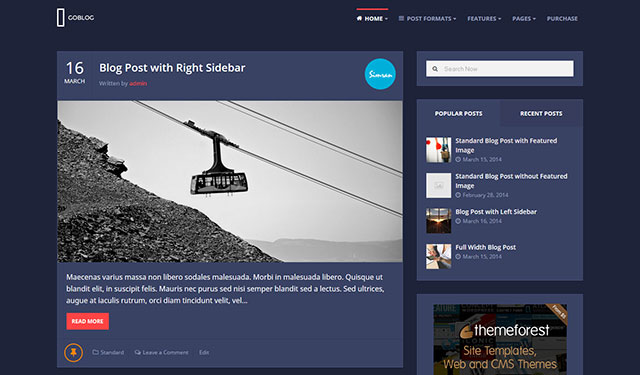Open the Simsan author avatar circle

380,74
